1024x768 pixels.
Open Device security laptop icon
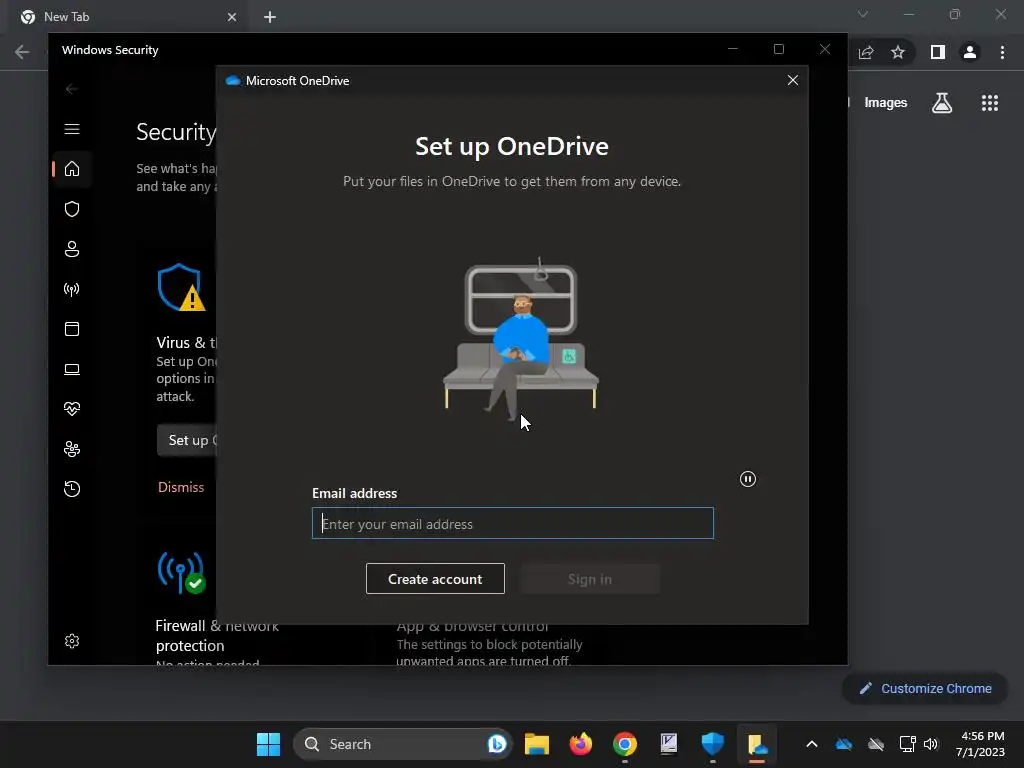(72, 369)
